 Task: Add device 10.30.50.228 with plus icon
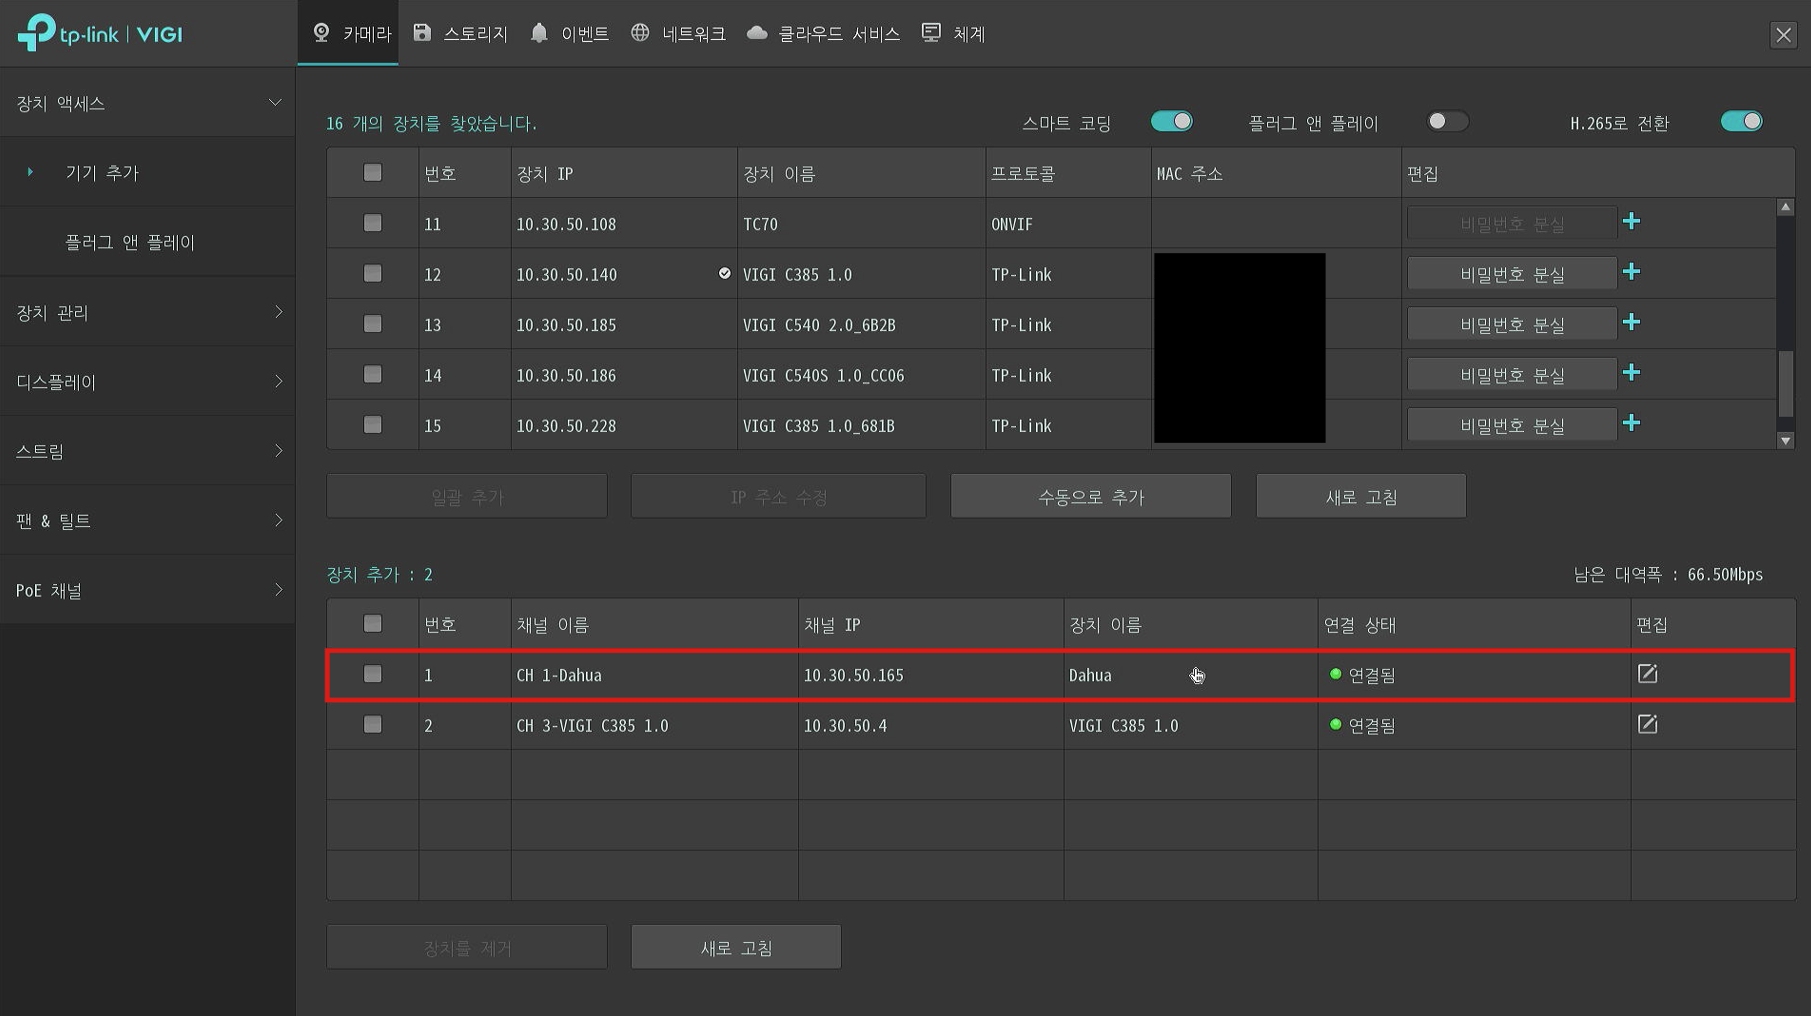(1631, 423)
